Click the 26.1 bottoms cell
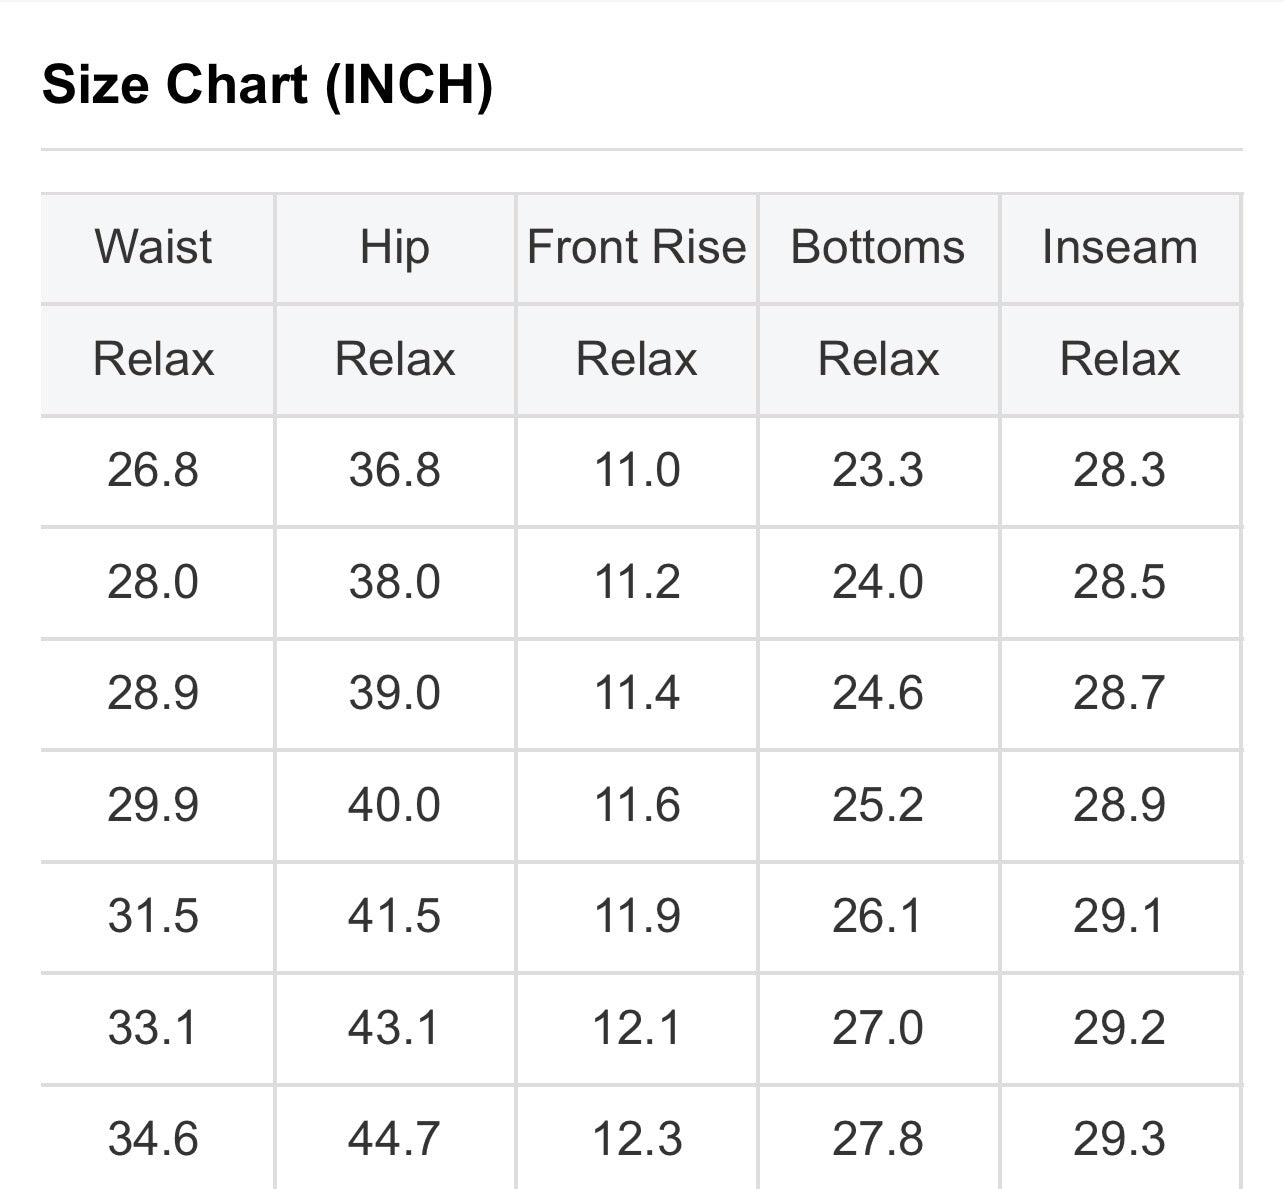 878,916
